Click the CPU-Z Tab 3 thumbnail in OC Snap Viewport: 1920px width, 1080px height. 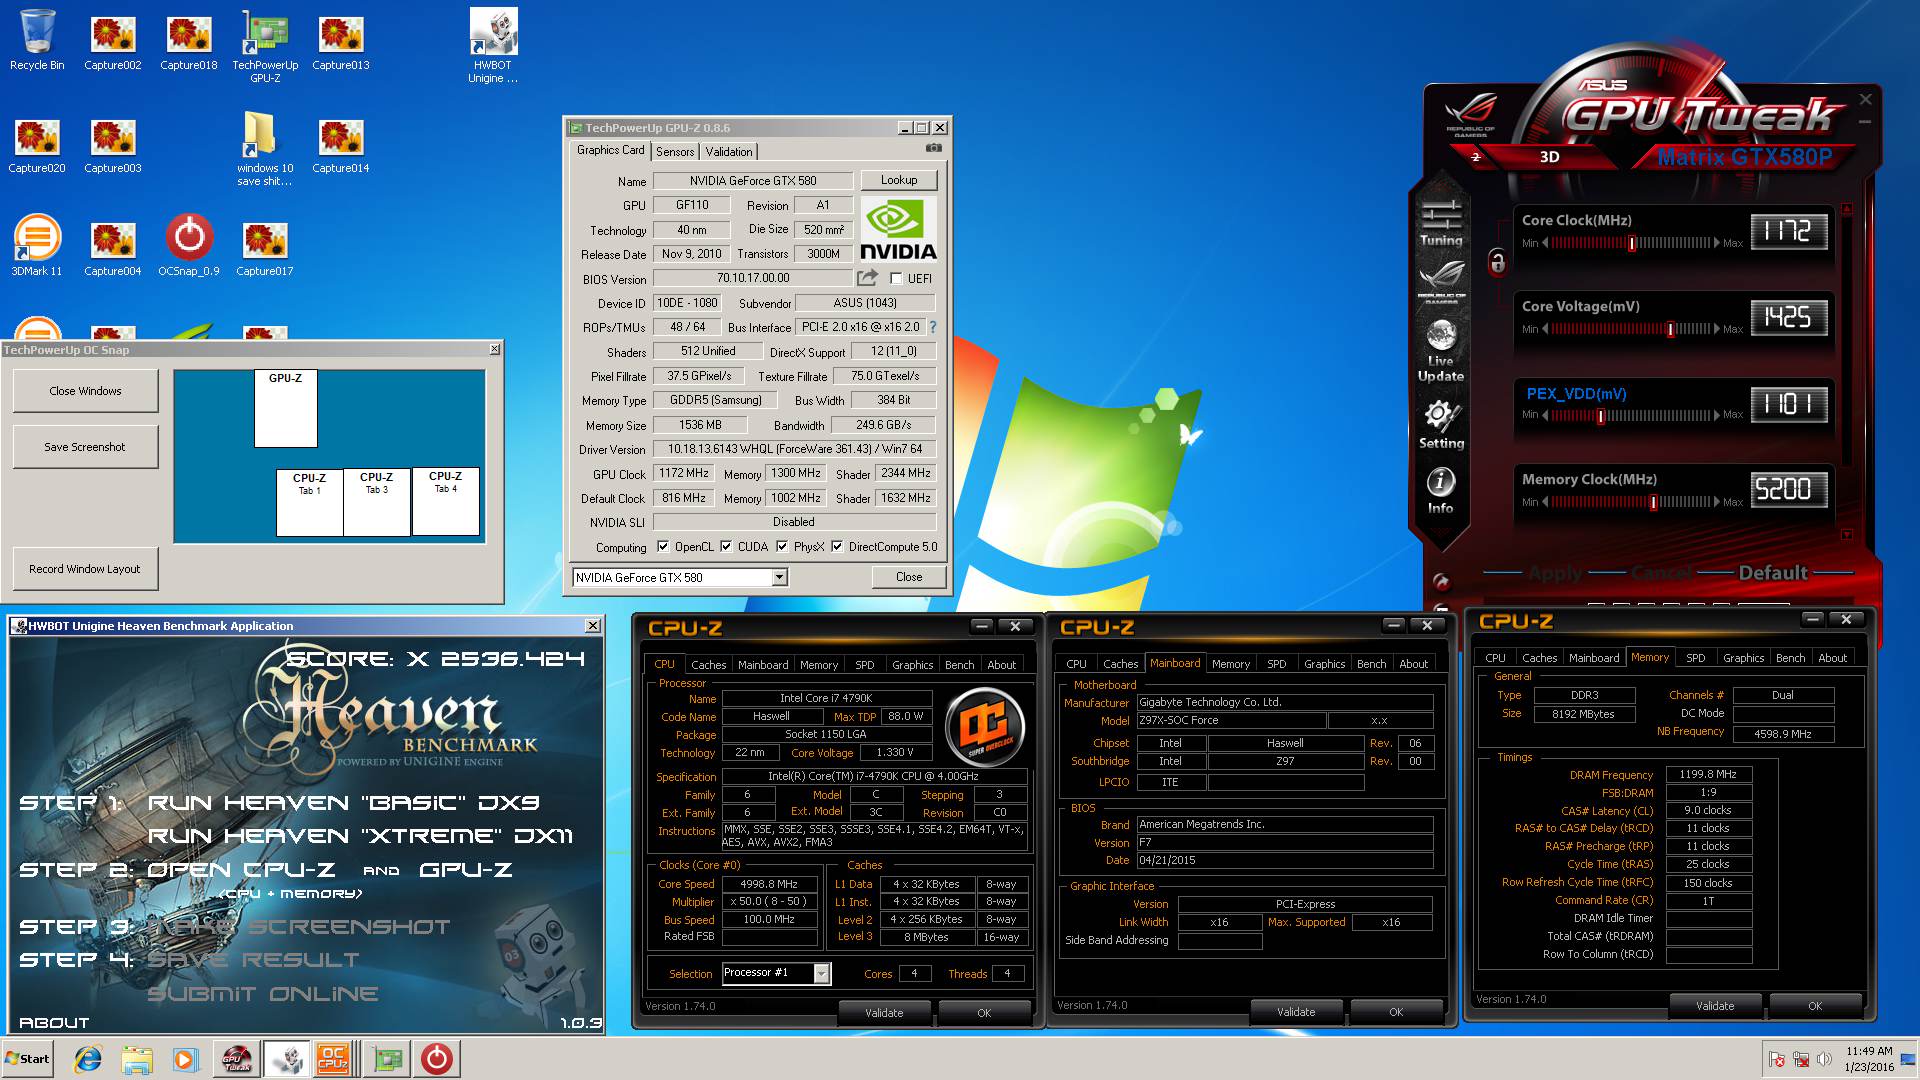(x=377, y=502)
